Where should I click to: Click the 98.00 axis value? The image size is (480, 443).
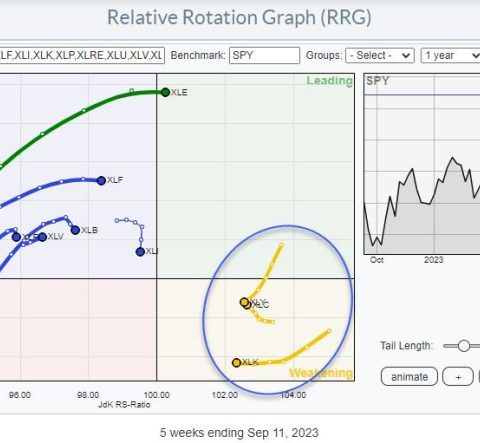click(x=88, y=395)
